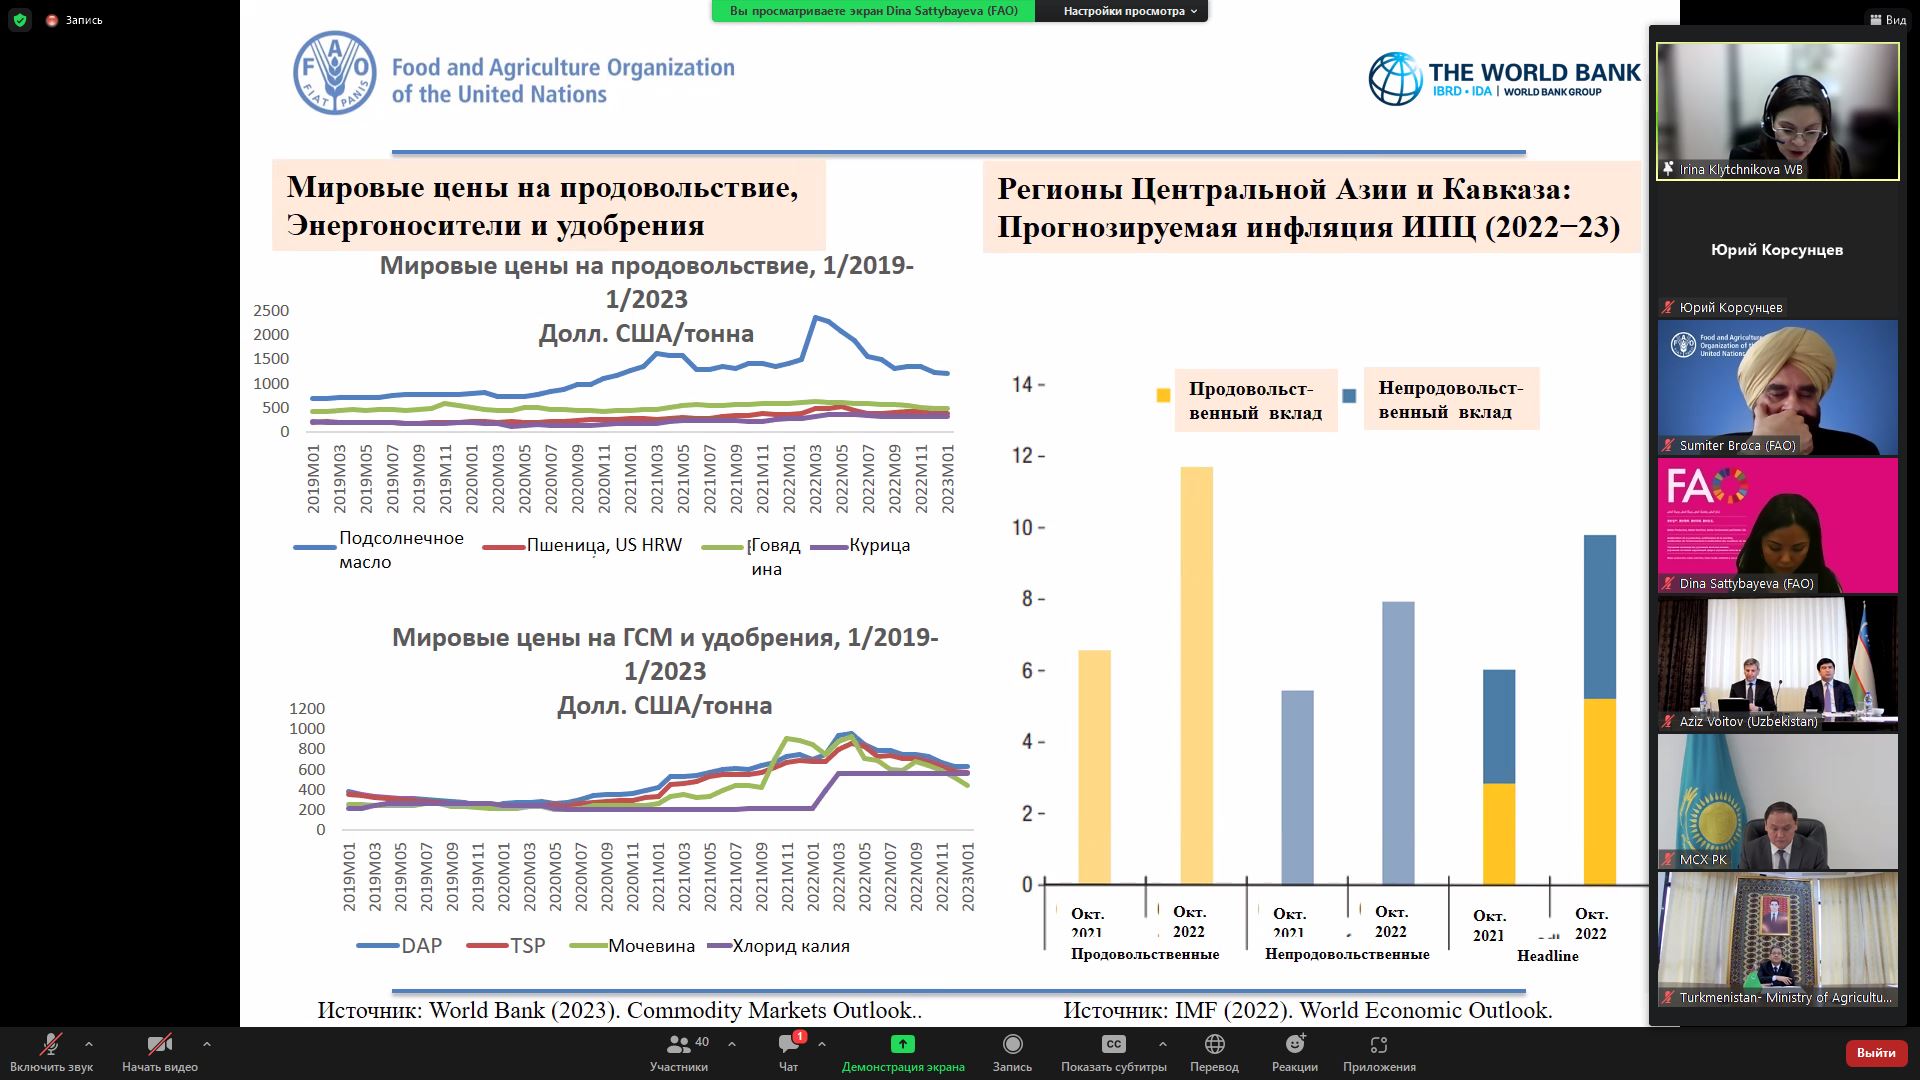The height and width of the screenshot is (1080, 1920).
Task: Open the View layout menu top right
Action: 1887,20
